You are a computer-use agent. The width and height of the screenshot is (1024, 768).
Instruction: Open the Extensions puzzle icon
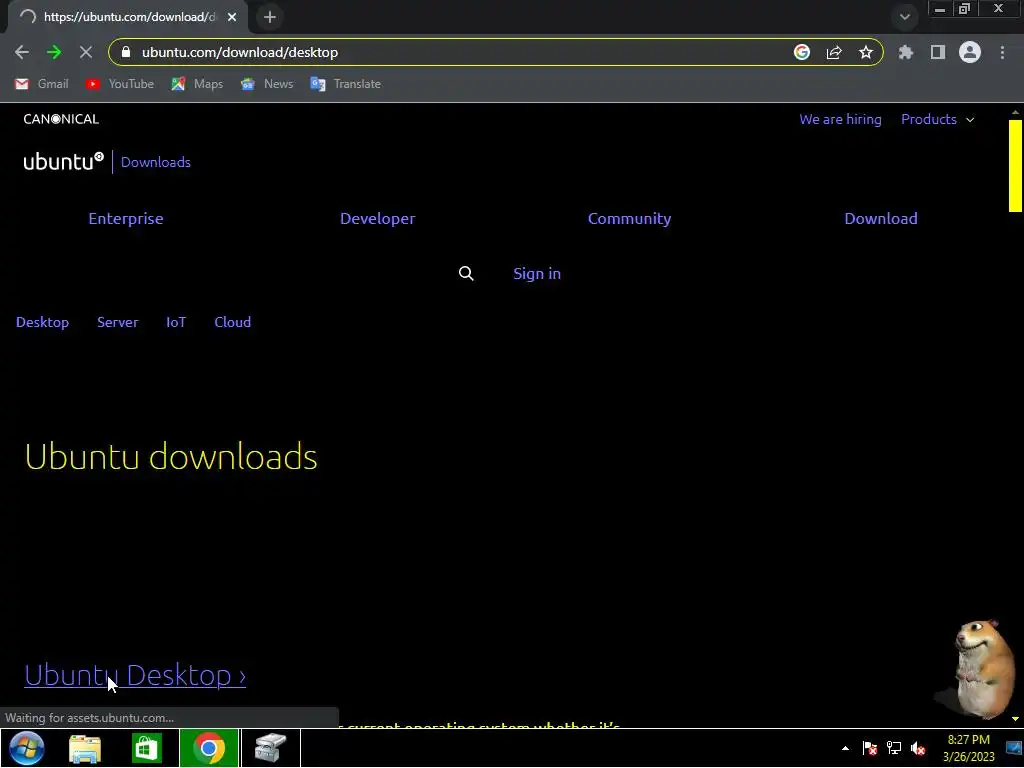point(906,52)
